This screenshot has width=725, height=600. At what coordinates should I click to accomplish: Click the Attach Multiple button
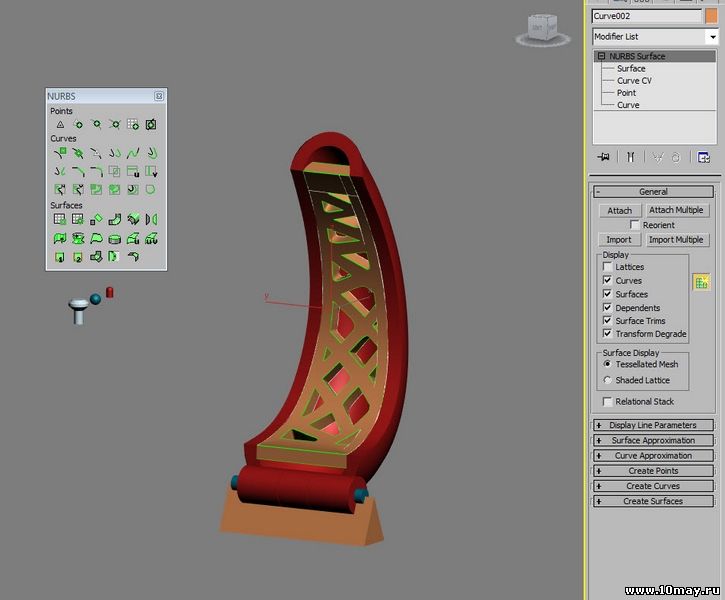pyautogui.click(x=676, y=210)
